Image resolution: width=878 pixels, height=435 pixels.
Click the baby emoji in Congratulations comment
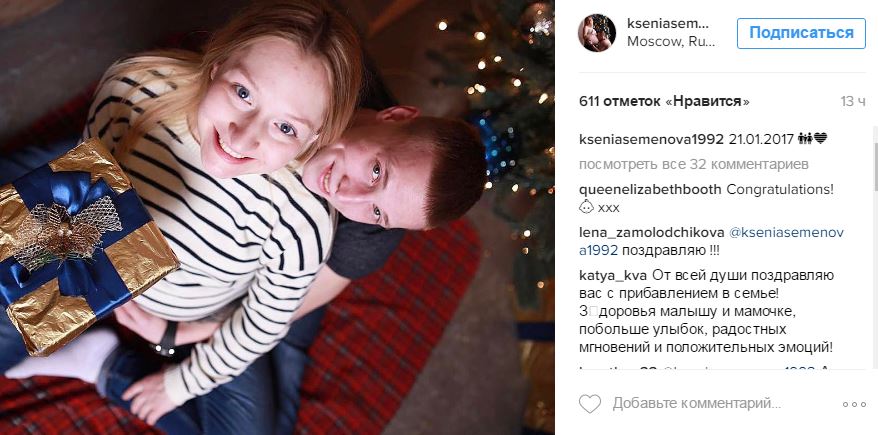(x=586, y=207)
